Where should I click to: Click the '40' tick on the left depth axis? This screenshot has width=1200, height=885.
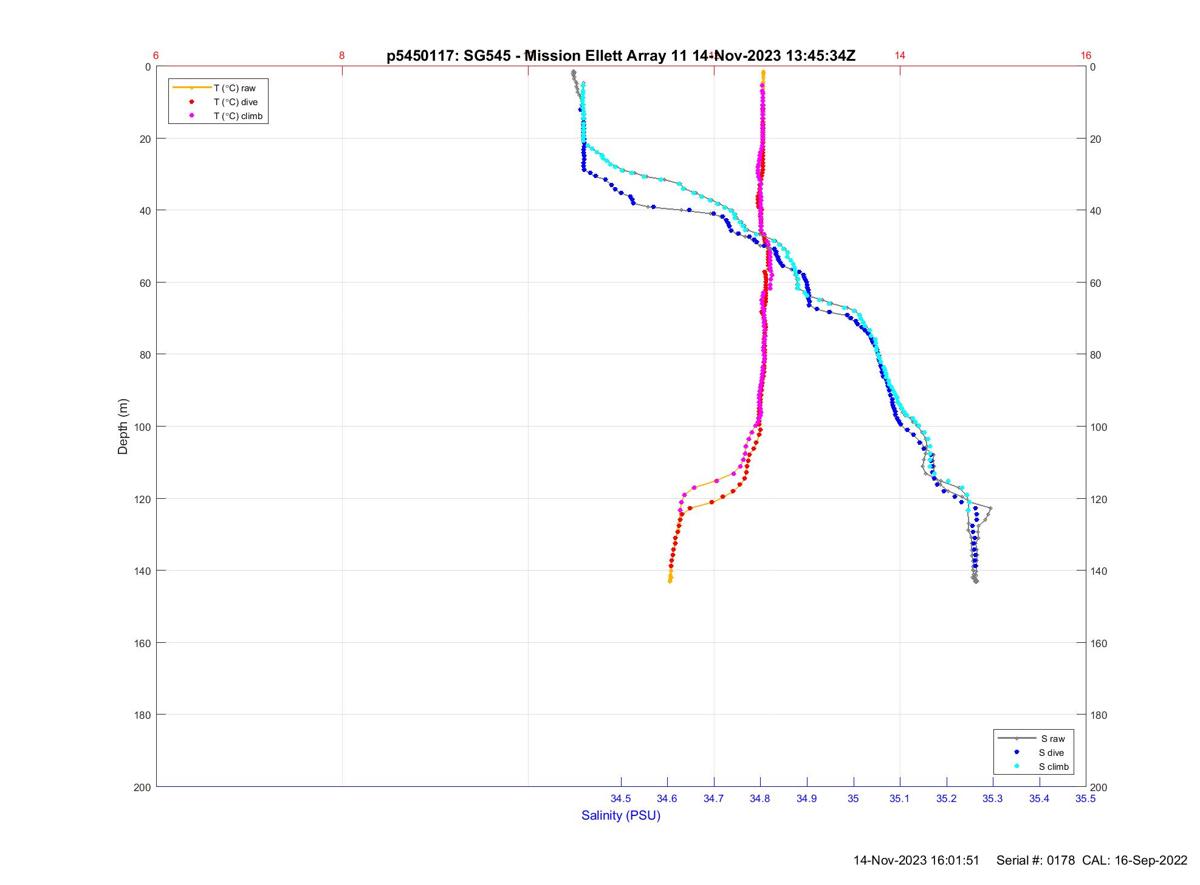click(x=145, y=211)
